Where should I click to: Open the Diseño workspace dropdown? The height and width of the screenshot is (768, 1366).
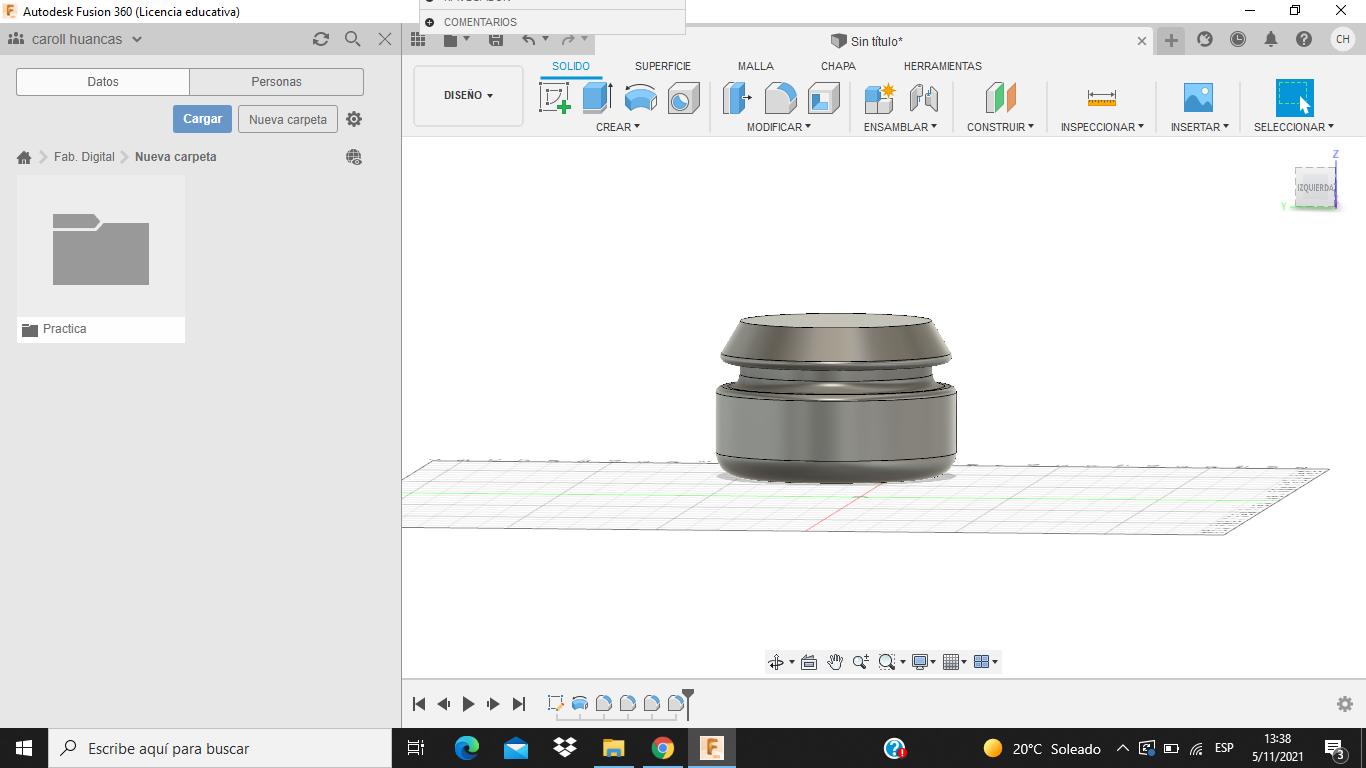point(468,96)
